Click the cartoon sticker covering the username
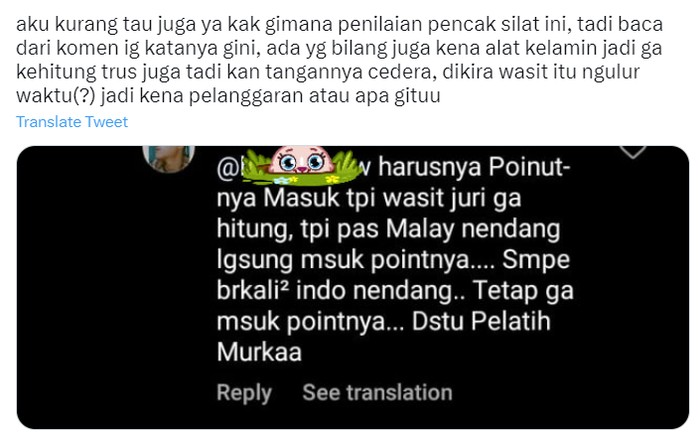Viewport: 700px width, 442px height. tap(303, 165)
